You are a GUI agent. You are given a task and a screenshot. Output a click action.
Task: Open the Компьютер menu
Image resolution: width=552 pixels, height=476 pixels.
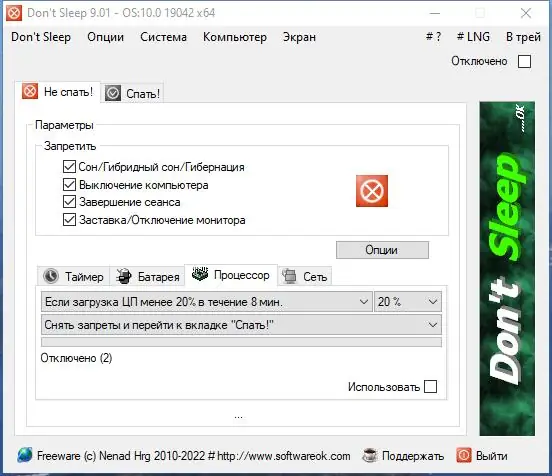(235, 37)
